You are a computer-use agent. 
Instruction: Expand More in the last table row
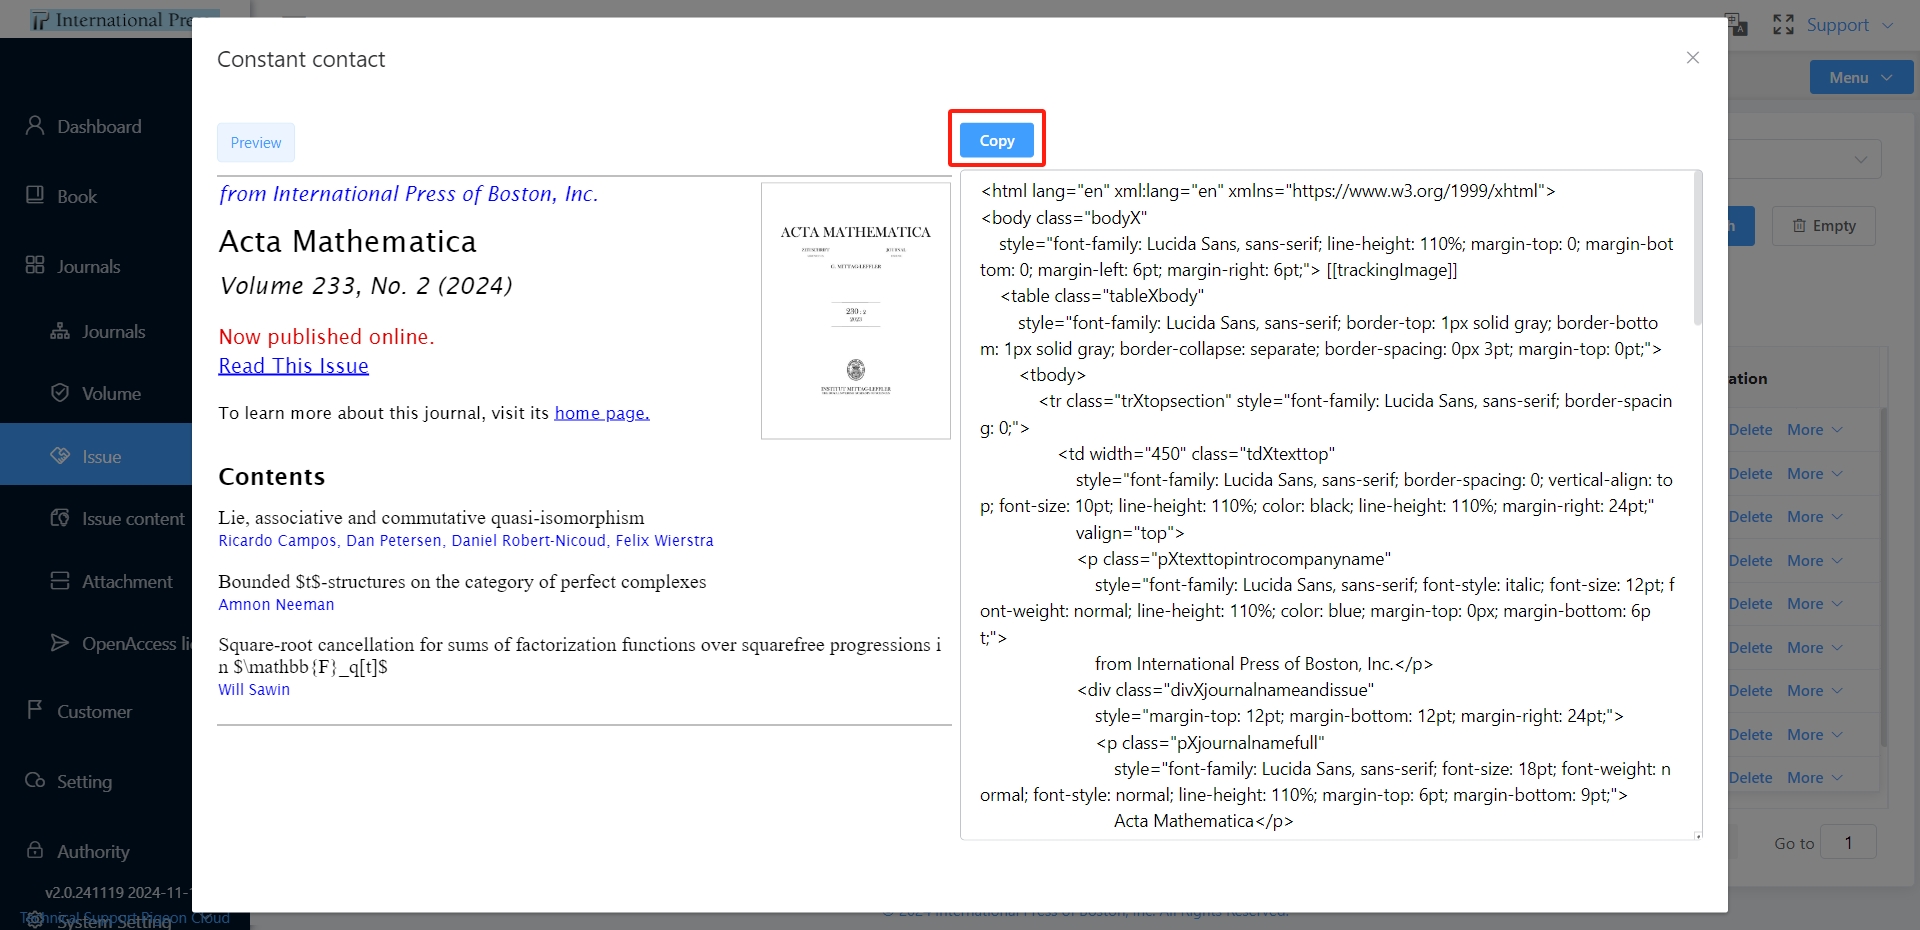pos(1814,778)
